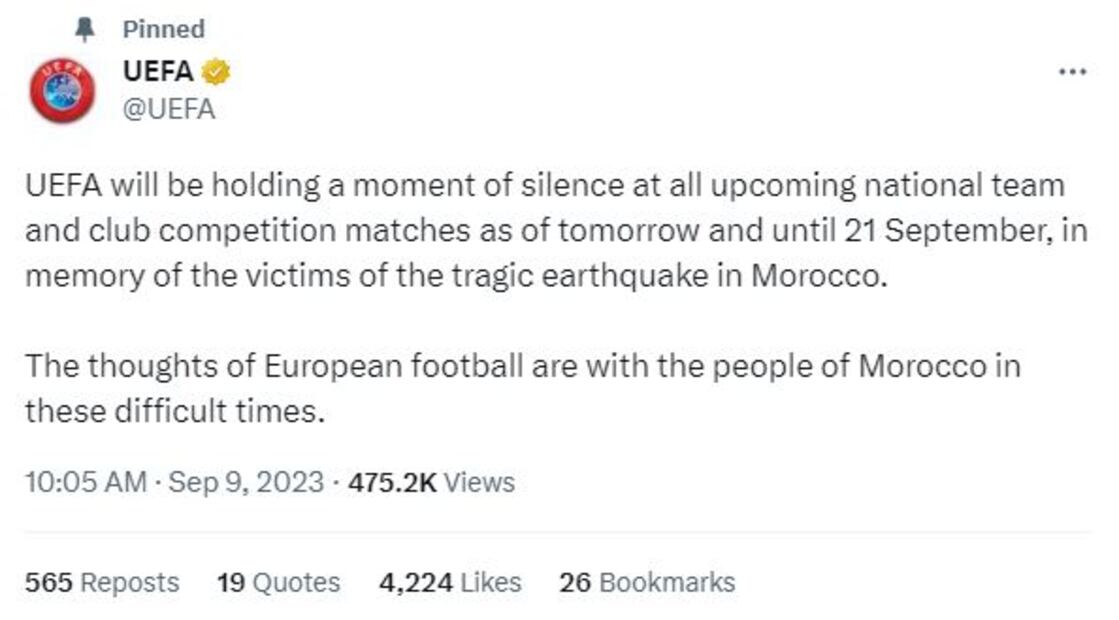Viewport: 1119px width, 620px height.
Task: Click the "national team" text in tweet
Action: point(977,185)
